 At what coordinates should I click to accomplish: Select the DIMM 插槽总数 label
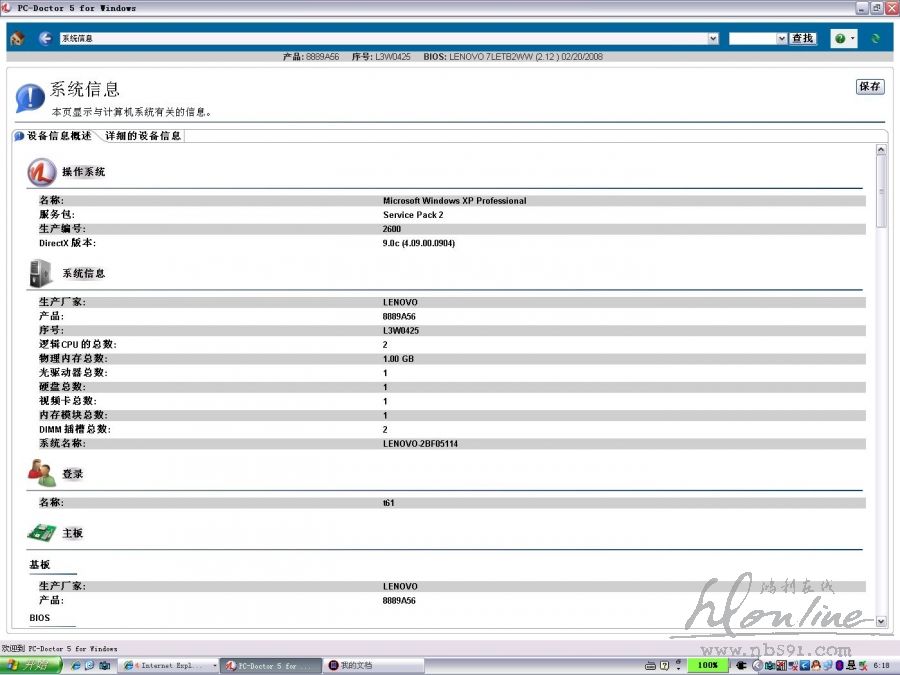75,429
